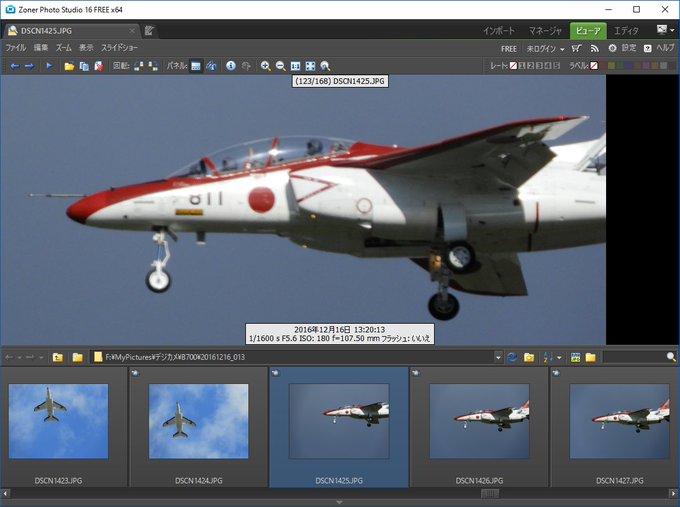Click the delete file icon with red X

click(98, 66)
